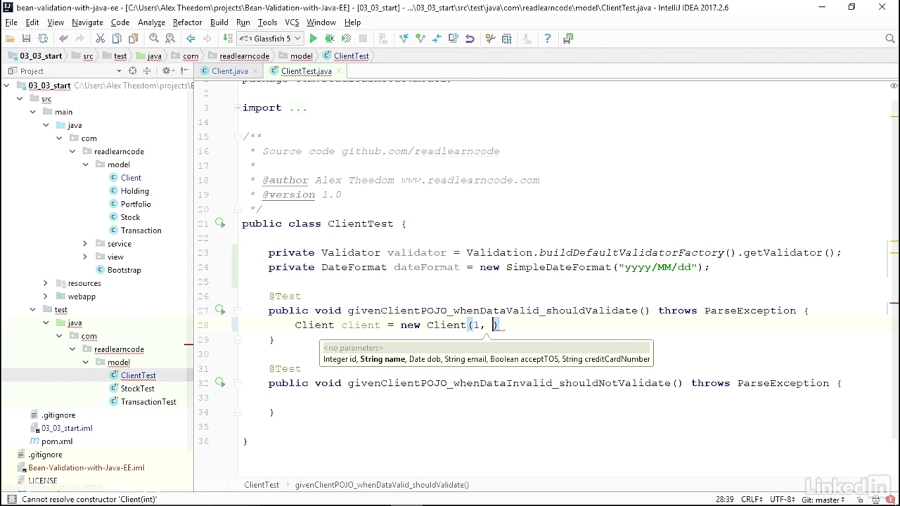Open Git: master branch widget
Viewport: 900px width, 506px height.
[825, 499]
